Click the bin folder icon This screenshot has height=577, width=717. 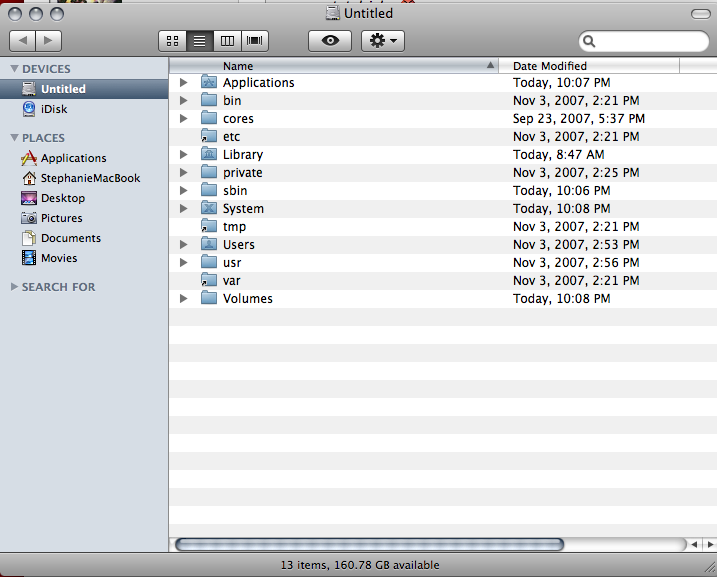[209, 100]
